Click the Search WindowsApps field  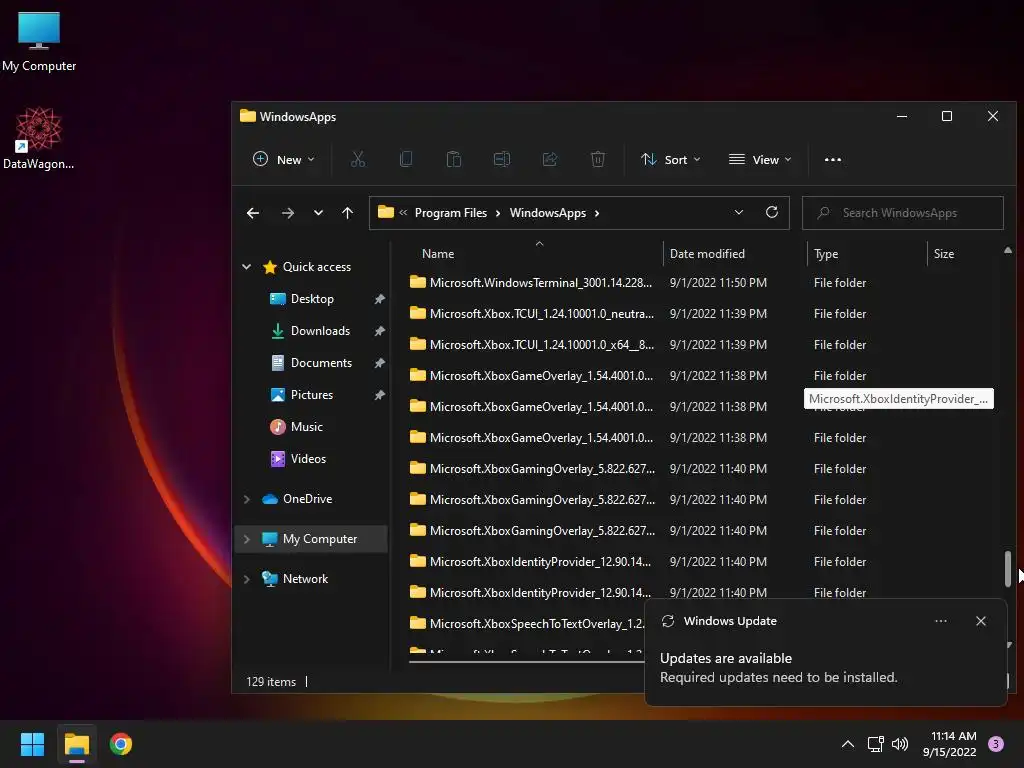coord(903,213)
